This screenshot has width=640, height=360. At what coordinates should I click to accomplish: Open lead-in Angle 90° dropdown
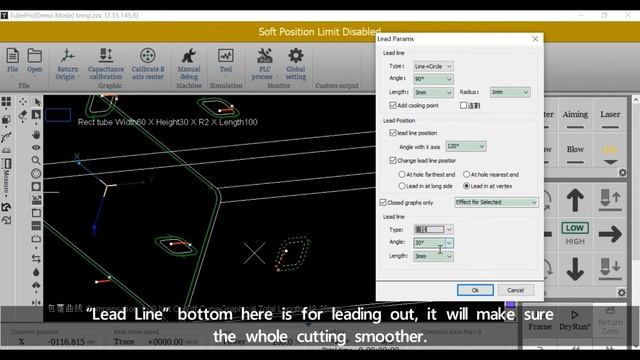coord(433,79)
